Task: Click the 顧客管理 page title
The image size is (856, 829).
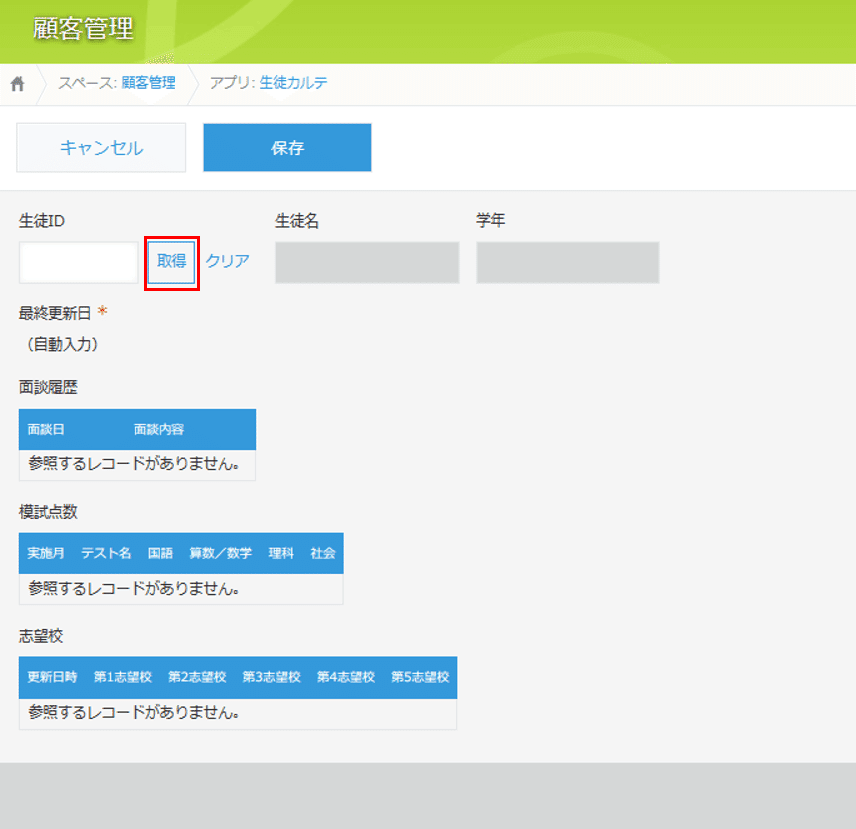Action: click(83, 29)
